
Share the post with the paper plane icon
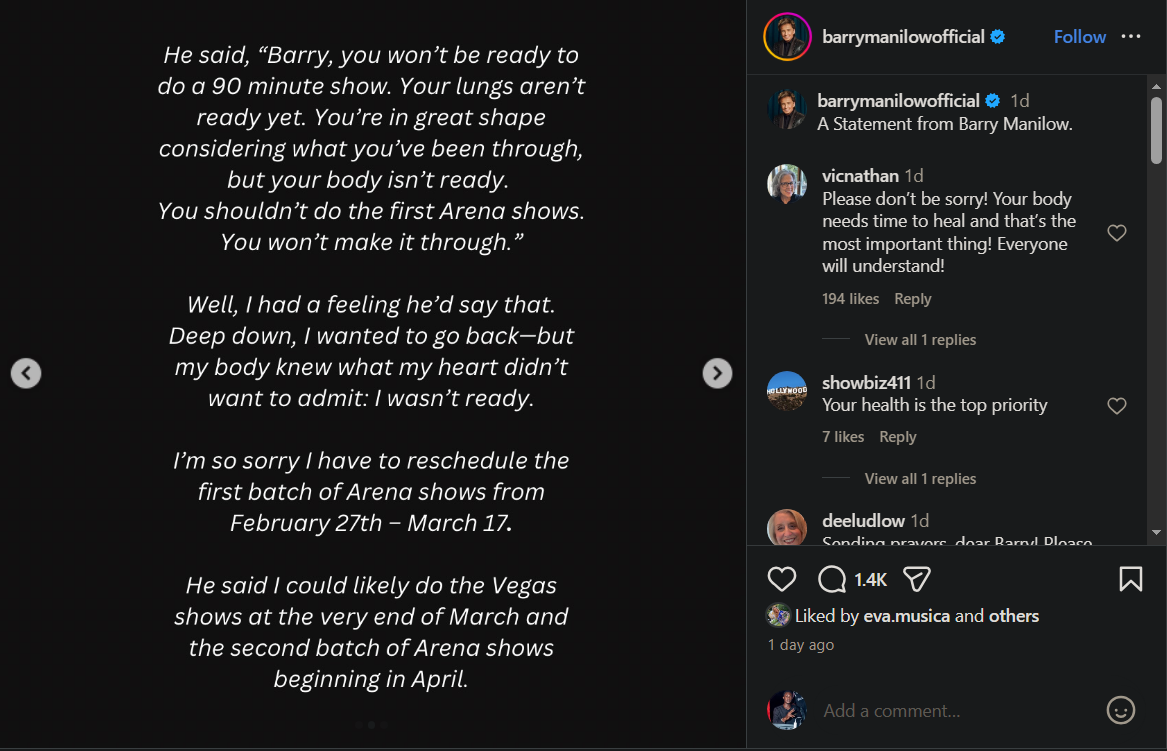pos(917,579)
